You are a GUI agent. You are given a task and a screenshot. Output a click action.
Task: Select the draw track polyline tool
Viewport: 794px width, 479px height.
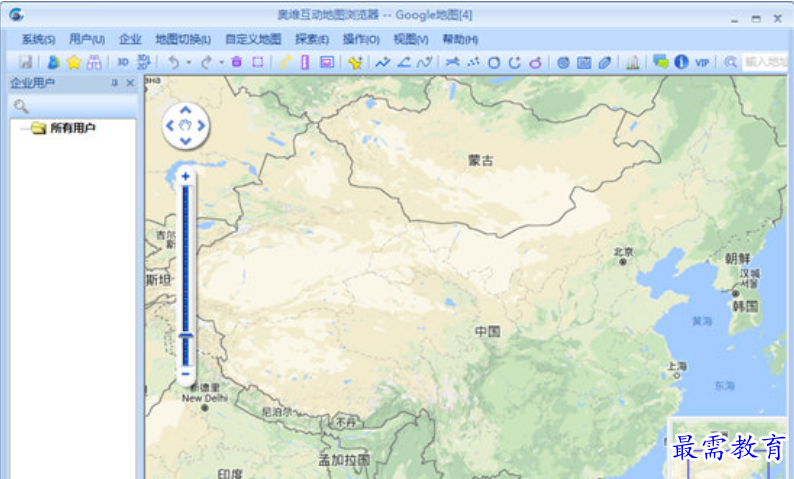(x=383, y=62)
